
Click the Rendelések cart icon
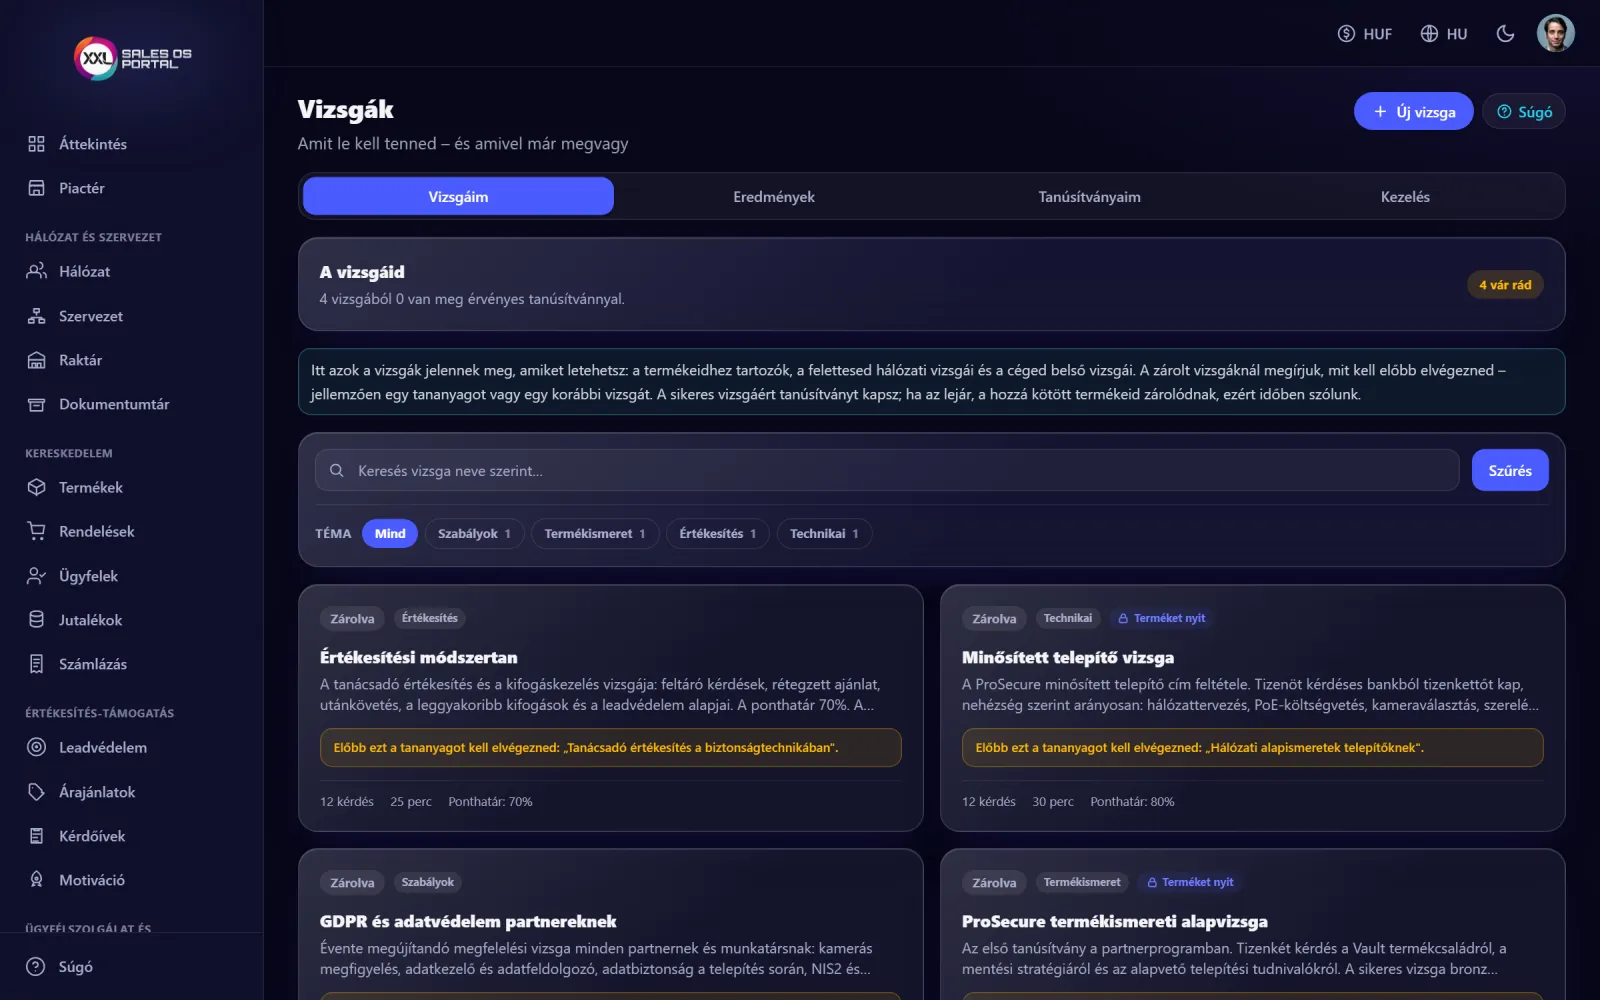[37, 531]
